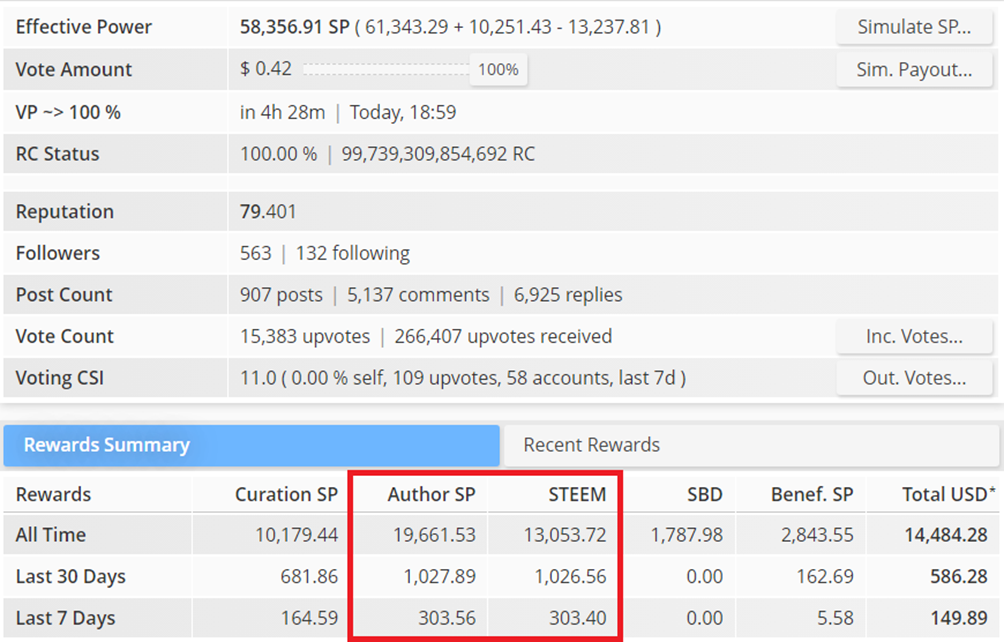Click the 266,407 upvotes received text

tap(503, 336)
